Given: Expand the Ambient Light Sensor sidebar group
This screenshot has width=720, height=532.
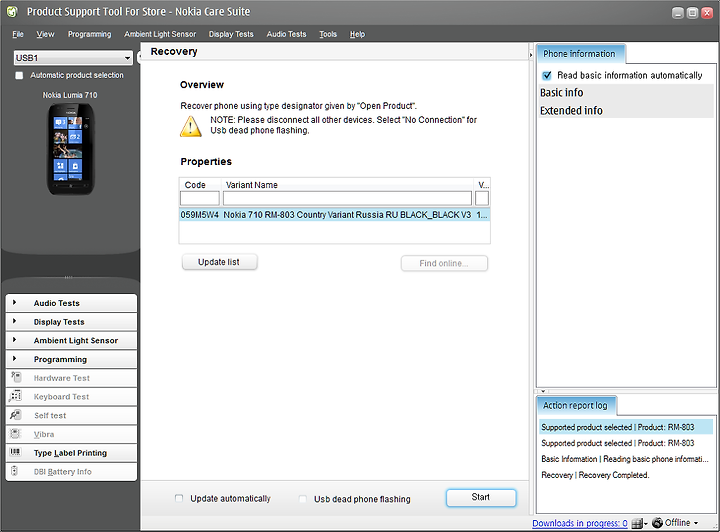Looking at the screenshot, I should pyautogui.click(x=71, y=341).
